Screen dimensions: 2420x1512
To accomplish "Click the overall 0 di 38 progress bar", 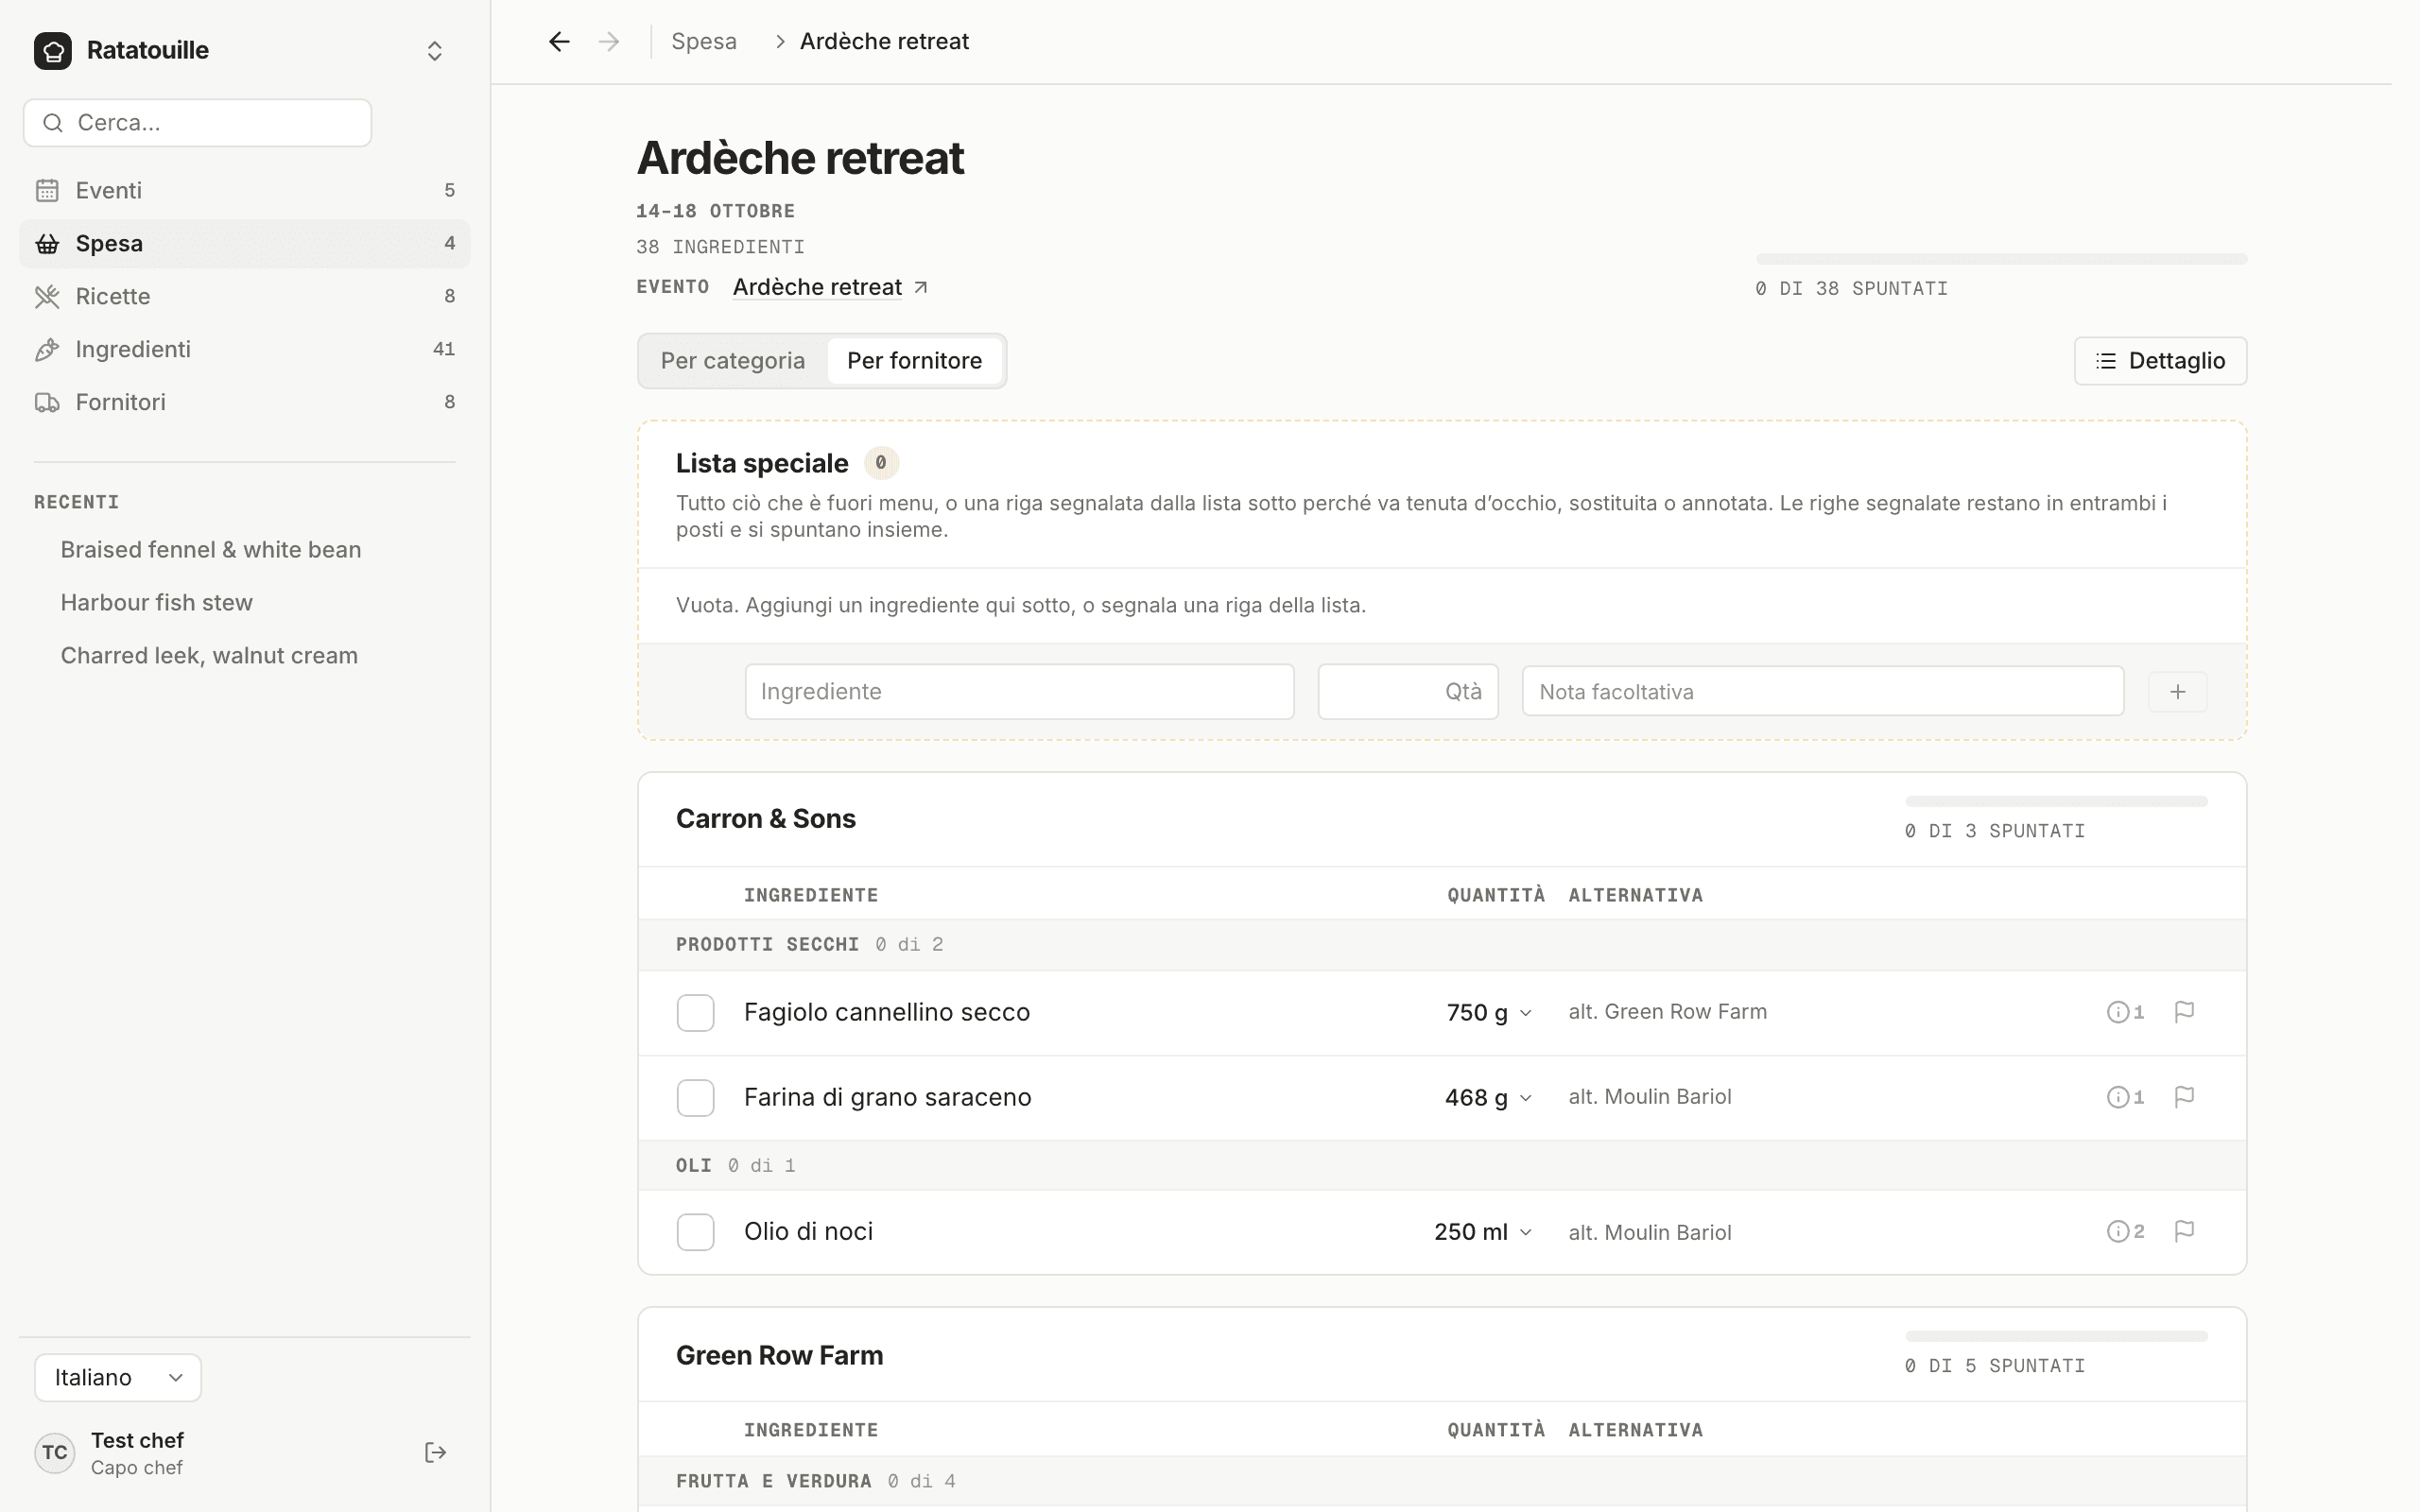I will coord(2001,259).
